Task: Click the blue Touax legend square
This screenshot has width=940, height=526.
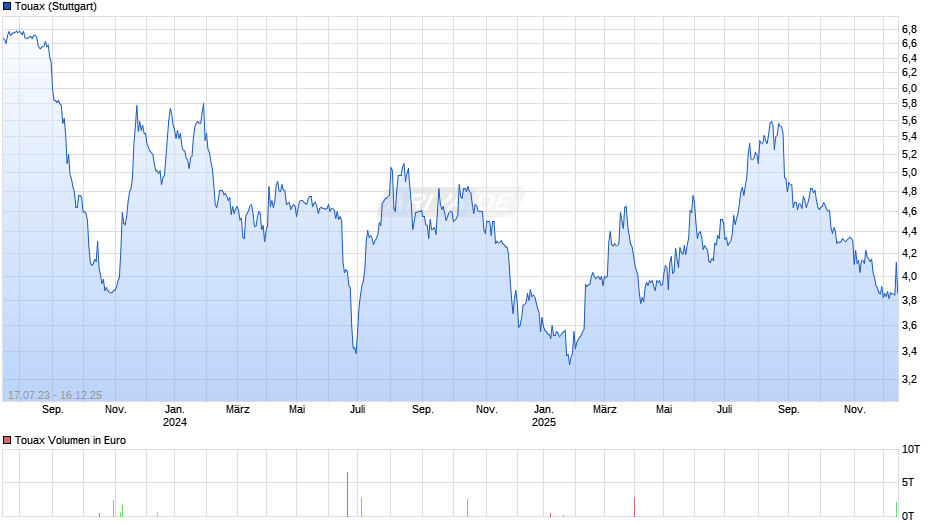Action: 7,7
